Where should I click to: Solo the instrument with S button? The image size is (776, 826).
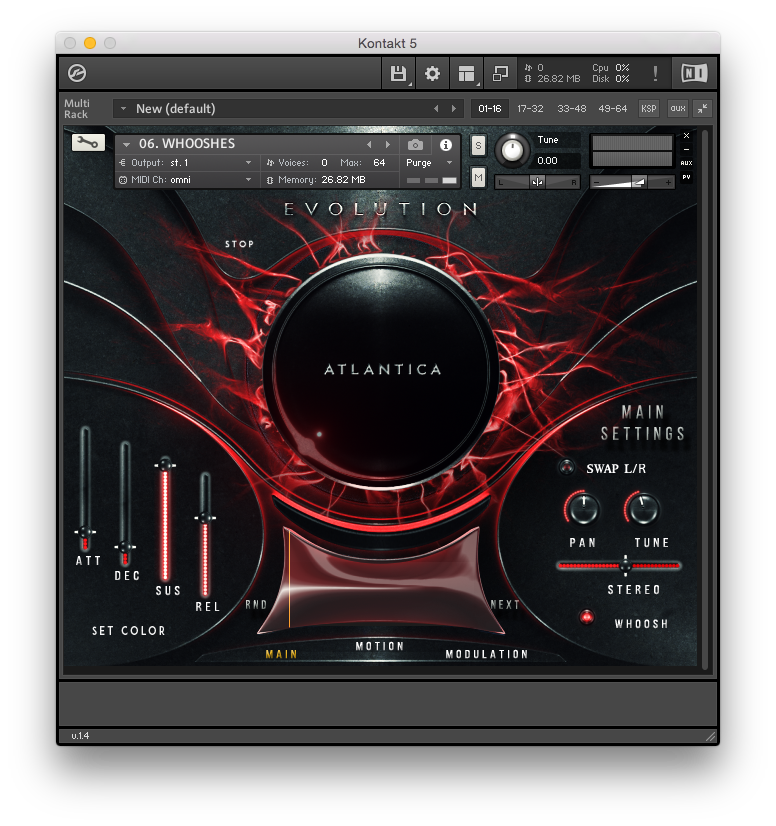pos(478,146)
